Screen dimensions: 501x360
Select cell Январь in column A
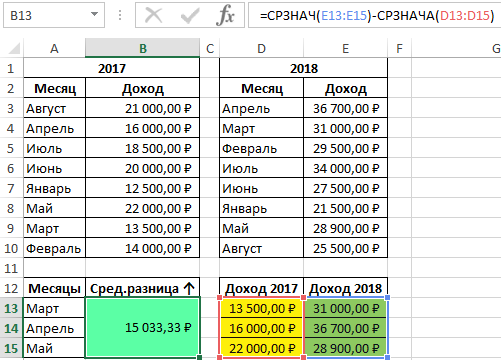55,188
